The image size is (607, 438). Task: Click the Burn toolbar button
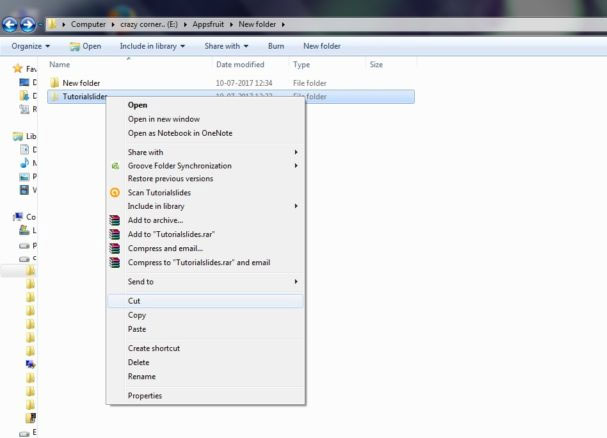pos(276,46)
